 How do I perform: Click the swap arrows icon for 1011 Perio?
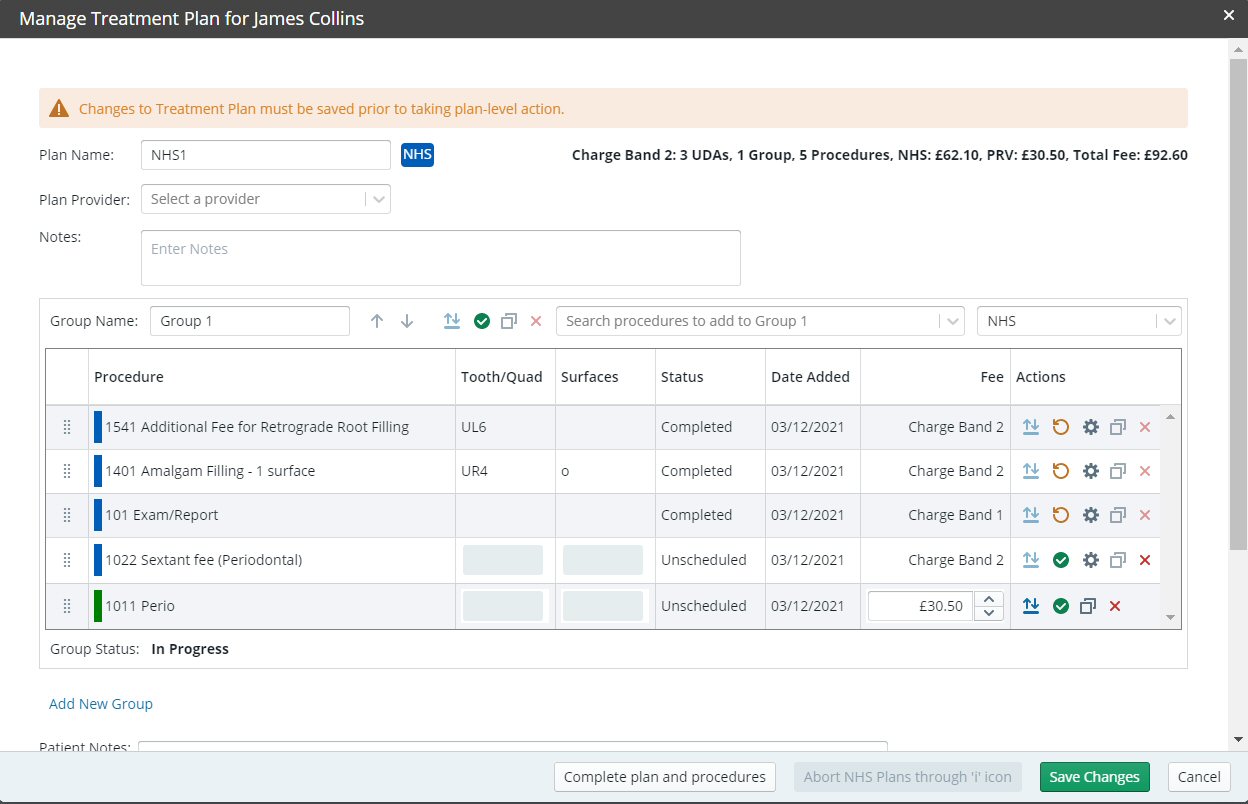tap(1031, 606)
